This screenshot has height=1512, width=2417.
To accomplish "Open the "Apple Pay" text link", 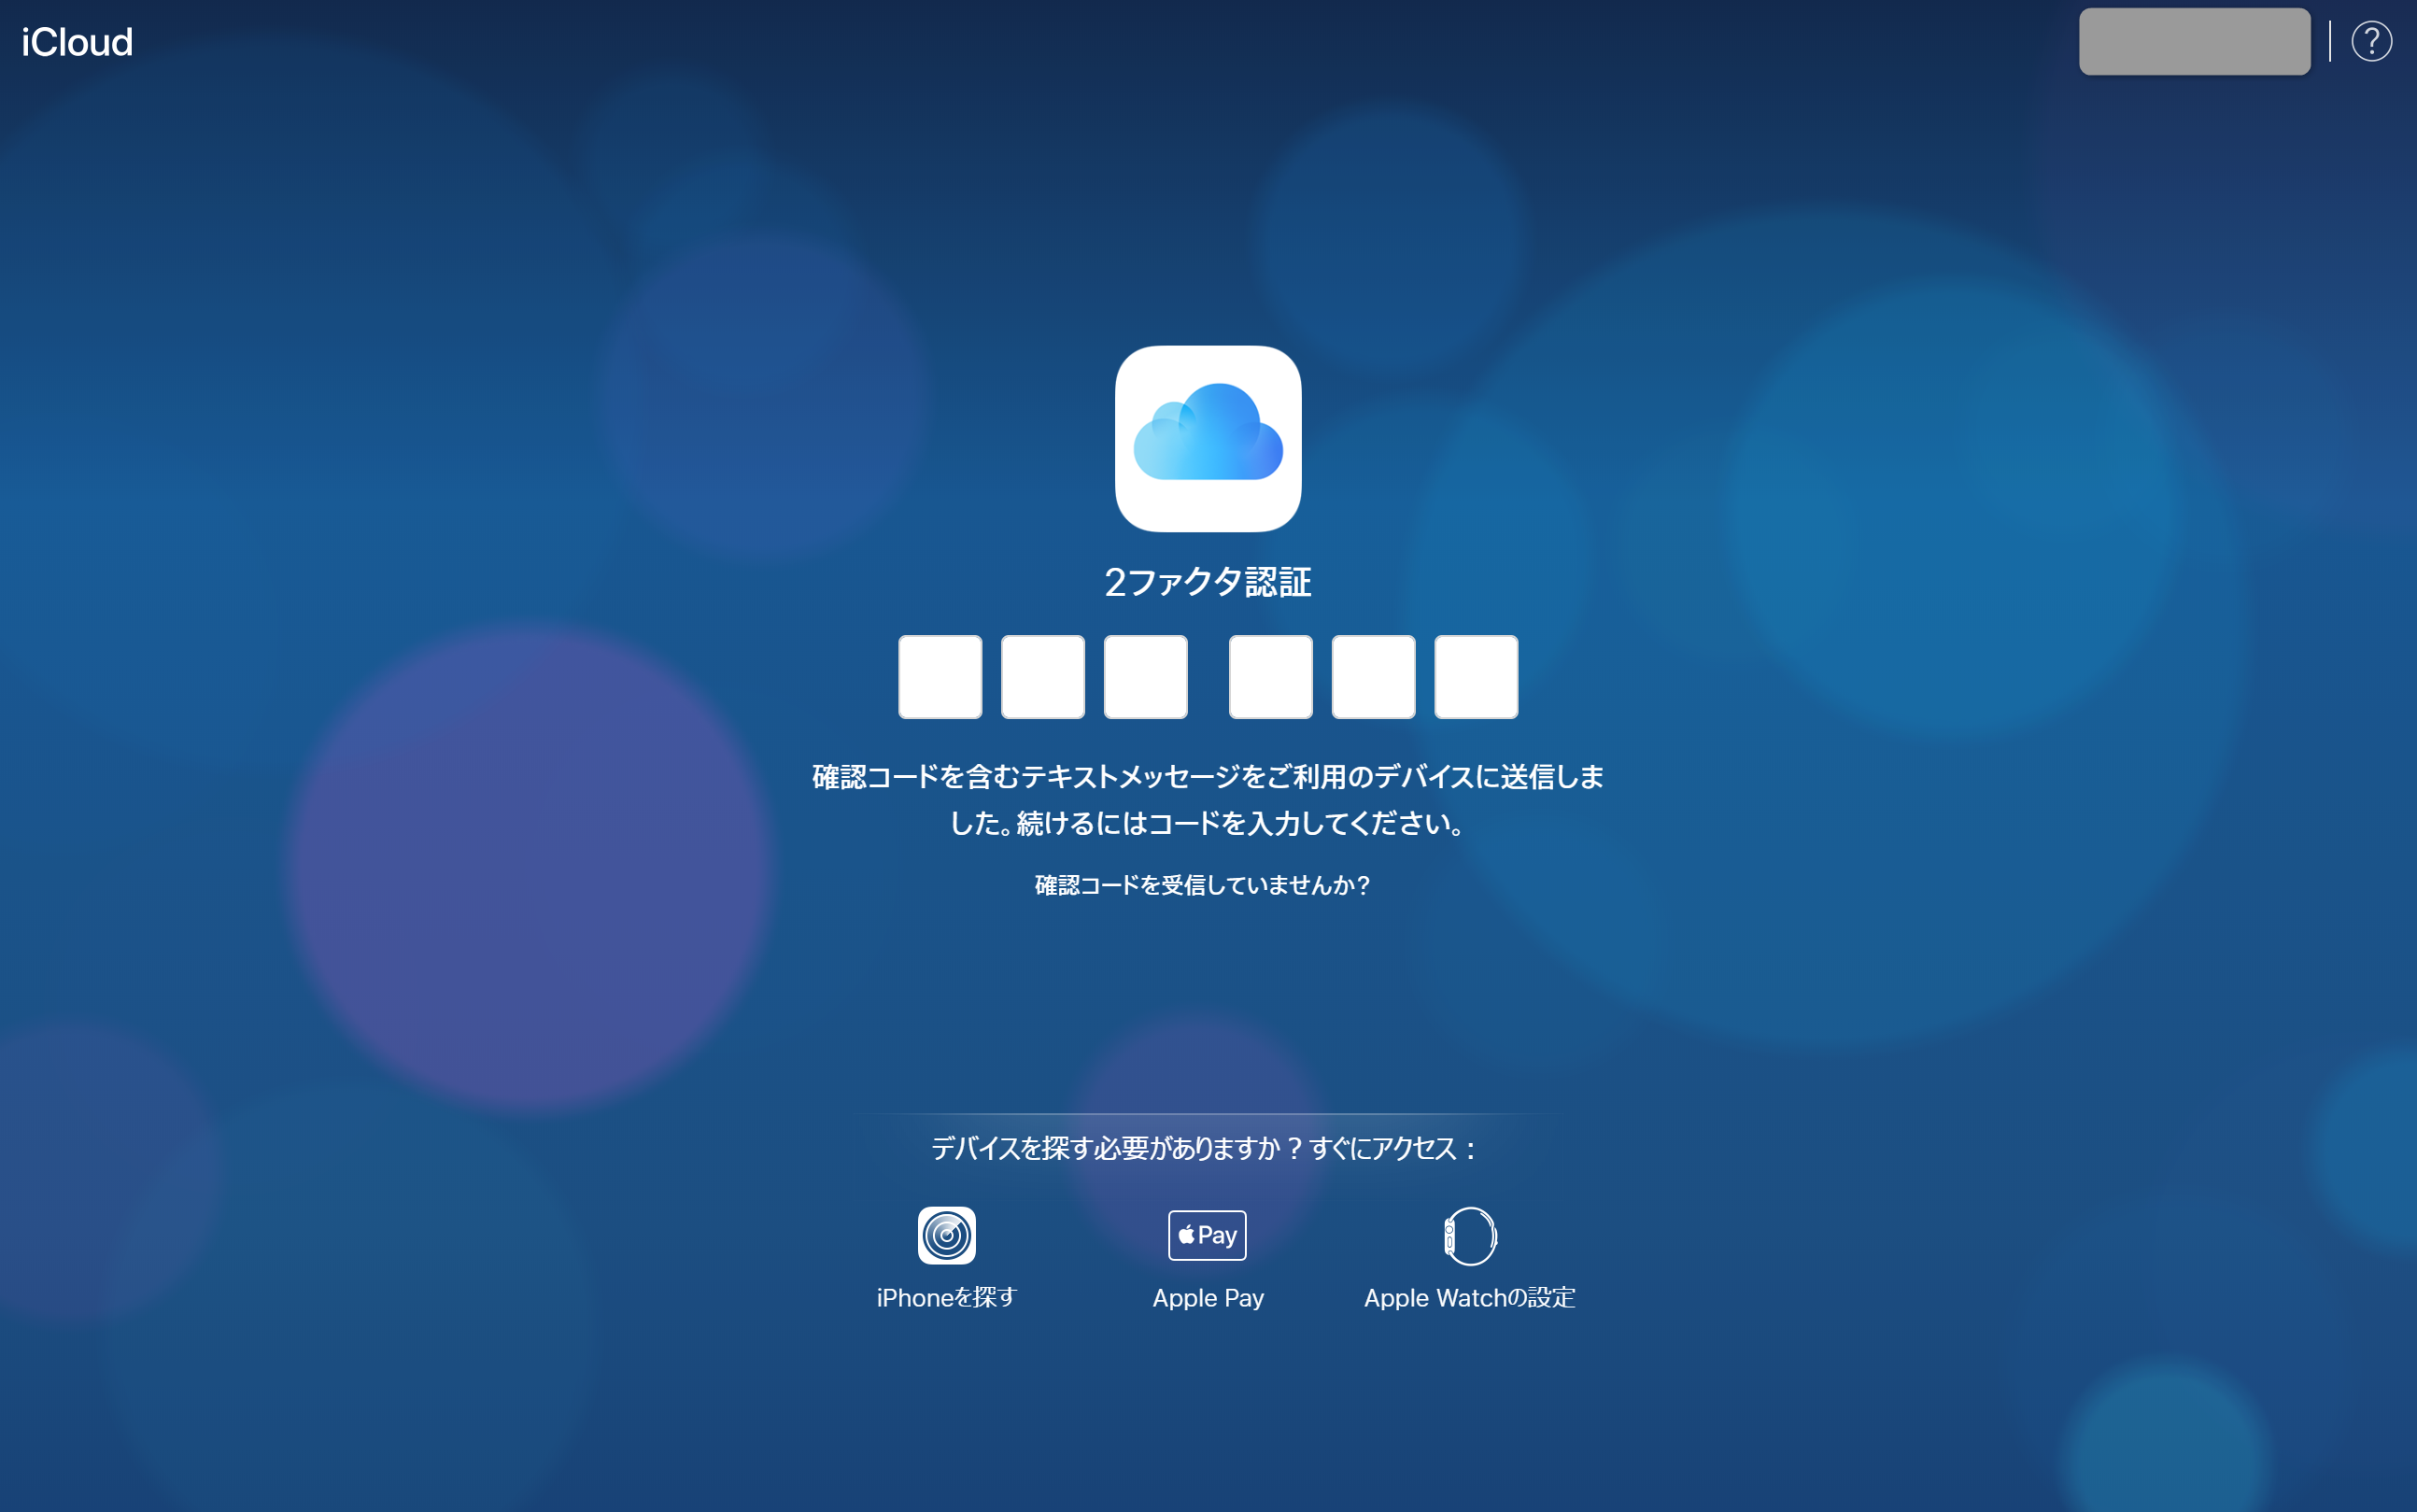I will click(1208, 1298).
